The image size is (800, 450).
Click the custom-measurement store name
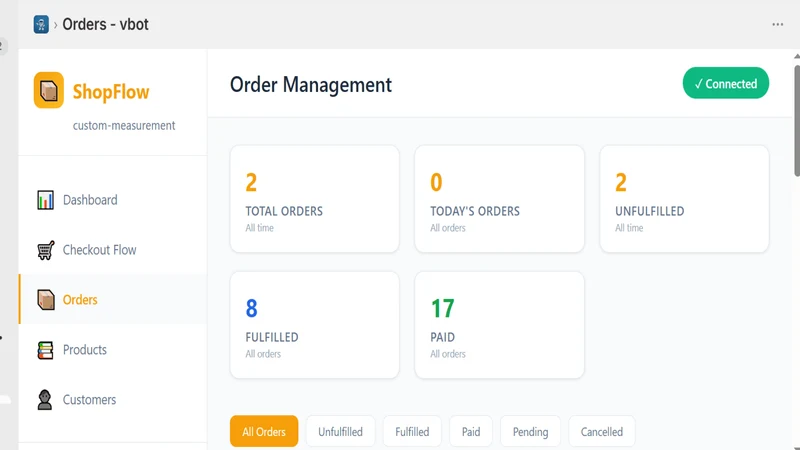pyautogui.click(x=124, y=126)
